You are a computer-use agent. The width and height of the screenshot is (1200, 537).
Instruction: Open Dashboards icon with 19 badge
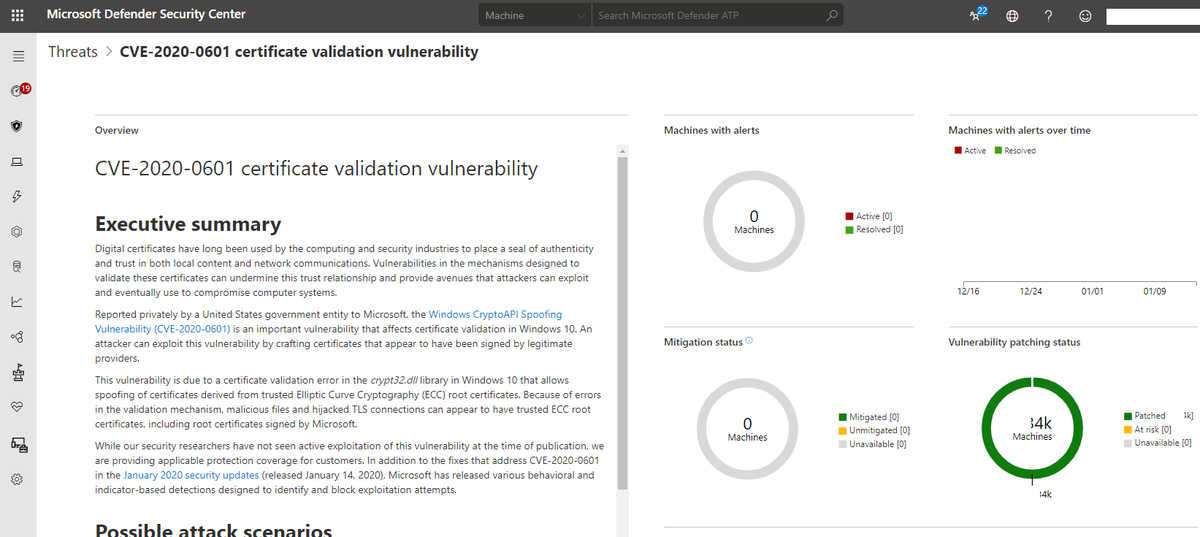[18, 90]
